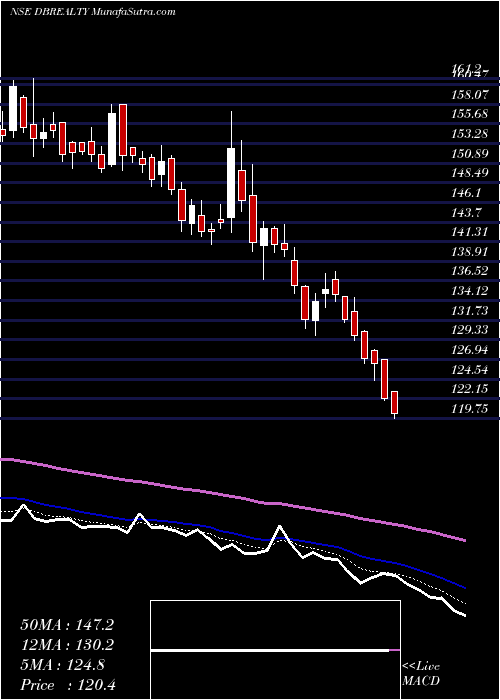500x700 pixels.
Task: Click the 146.1 price level label
Action: coord(466,193)
